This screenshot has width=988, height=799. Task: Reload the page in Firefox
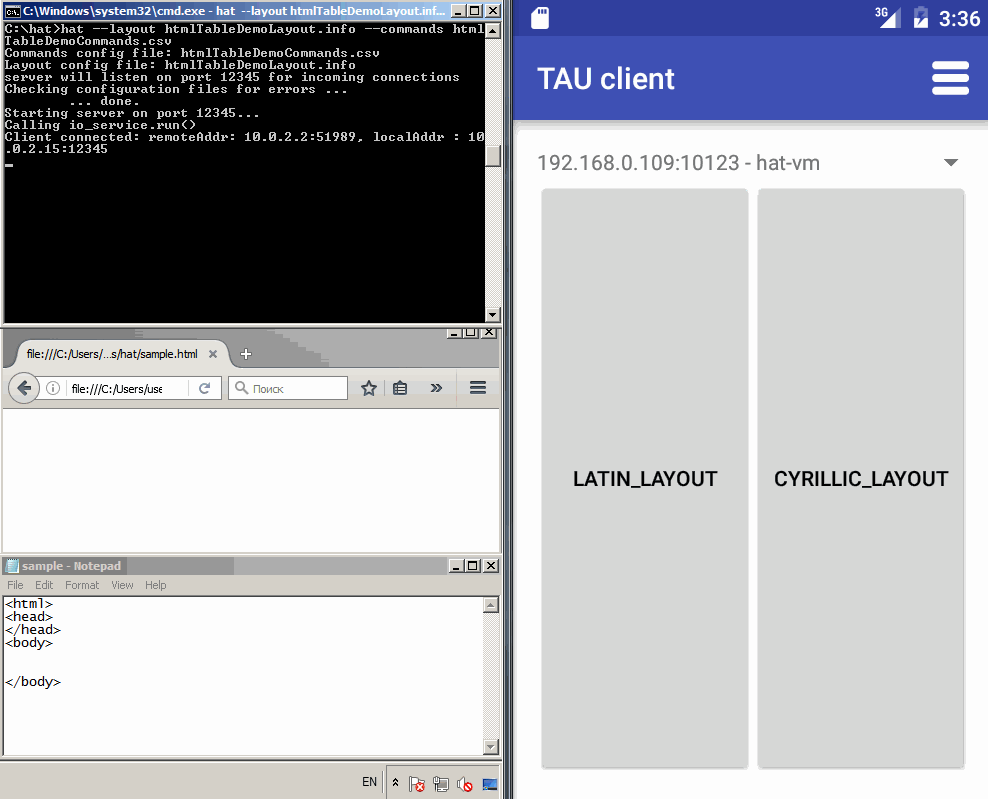coord(204,388)
